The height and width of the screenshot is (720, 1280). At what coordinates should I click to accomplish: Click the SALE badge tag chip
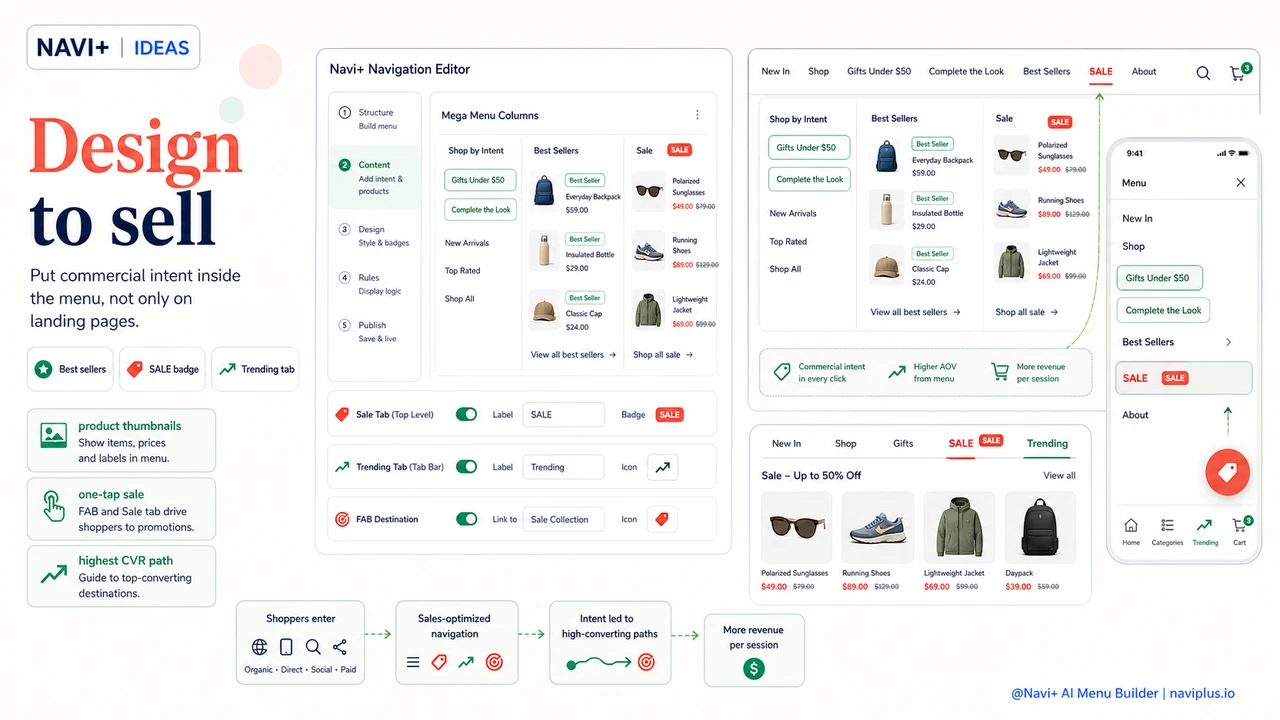(x=163, y=369)
